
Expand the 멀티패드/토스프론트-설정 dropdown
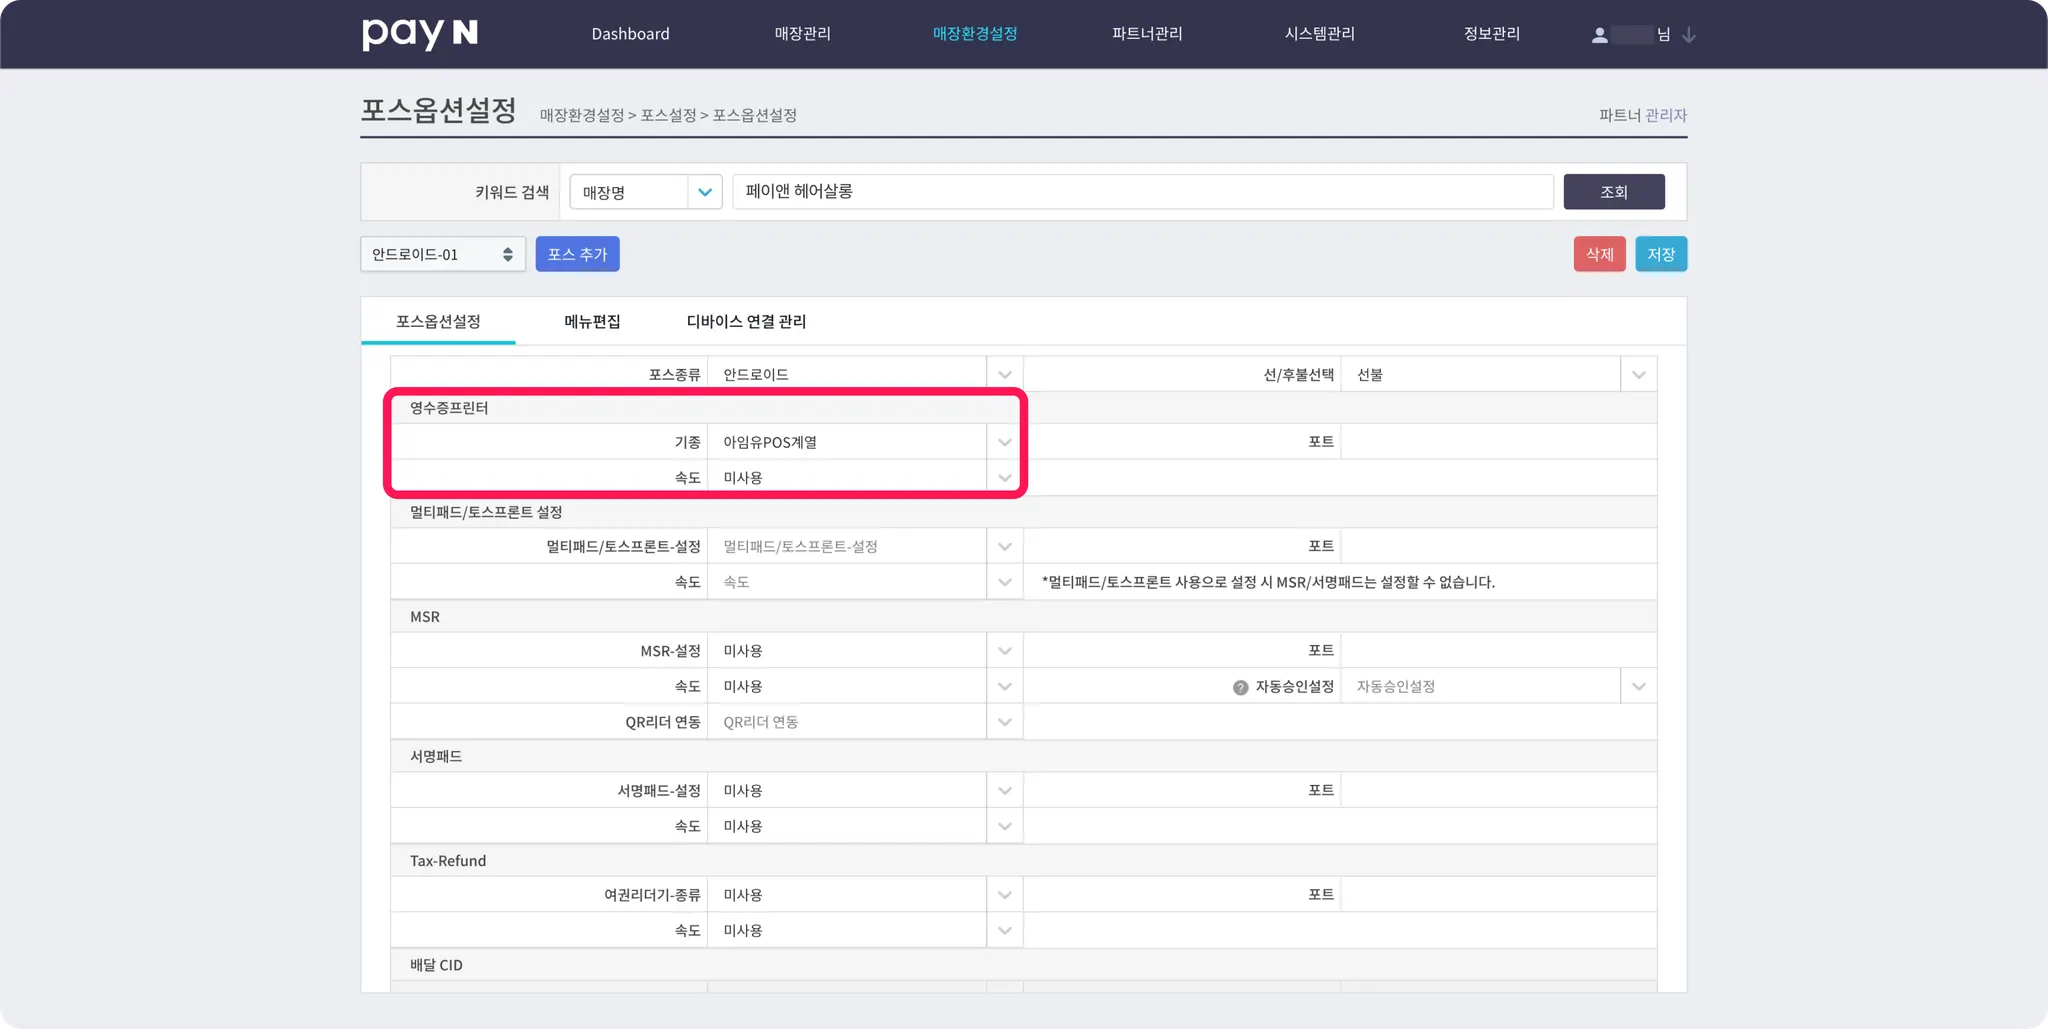click(1005, 547)
